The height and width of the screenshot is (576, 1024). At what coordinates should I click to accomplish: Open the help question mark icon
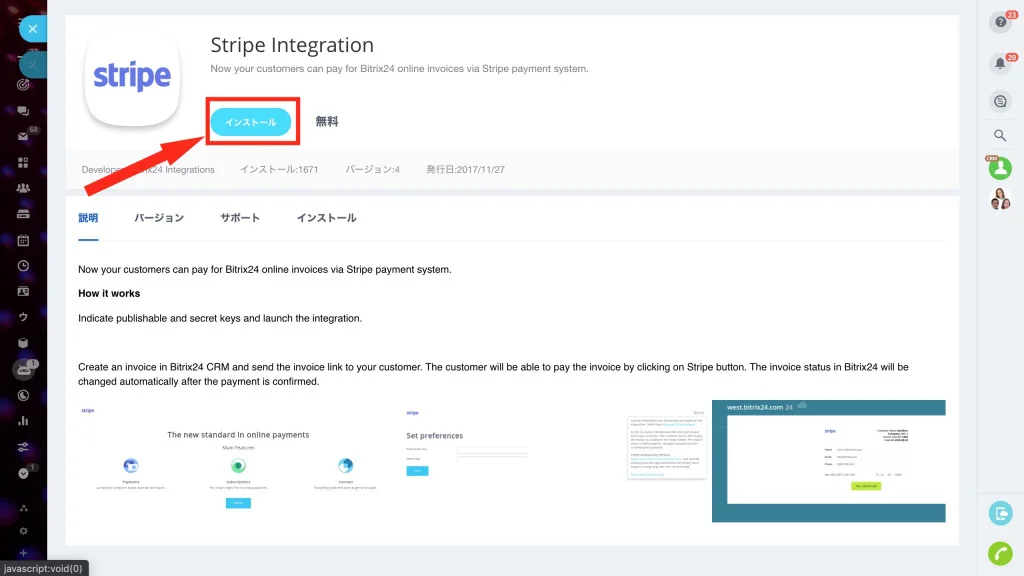[999, 24]
